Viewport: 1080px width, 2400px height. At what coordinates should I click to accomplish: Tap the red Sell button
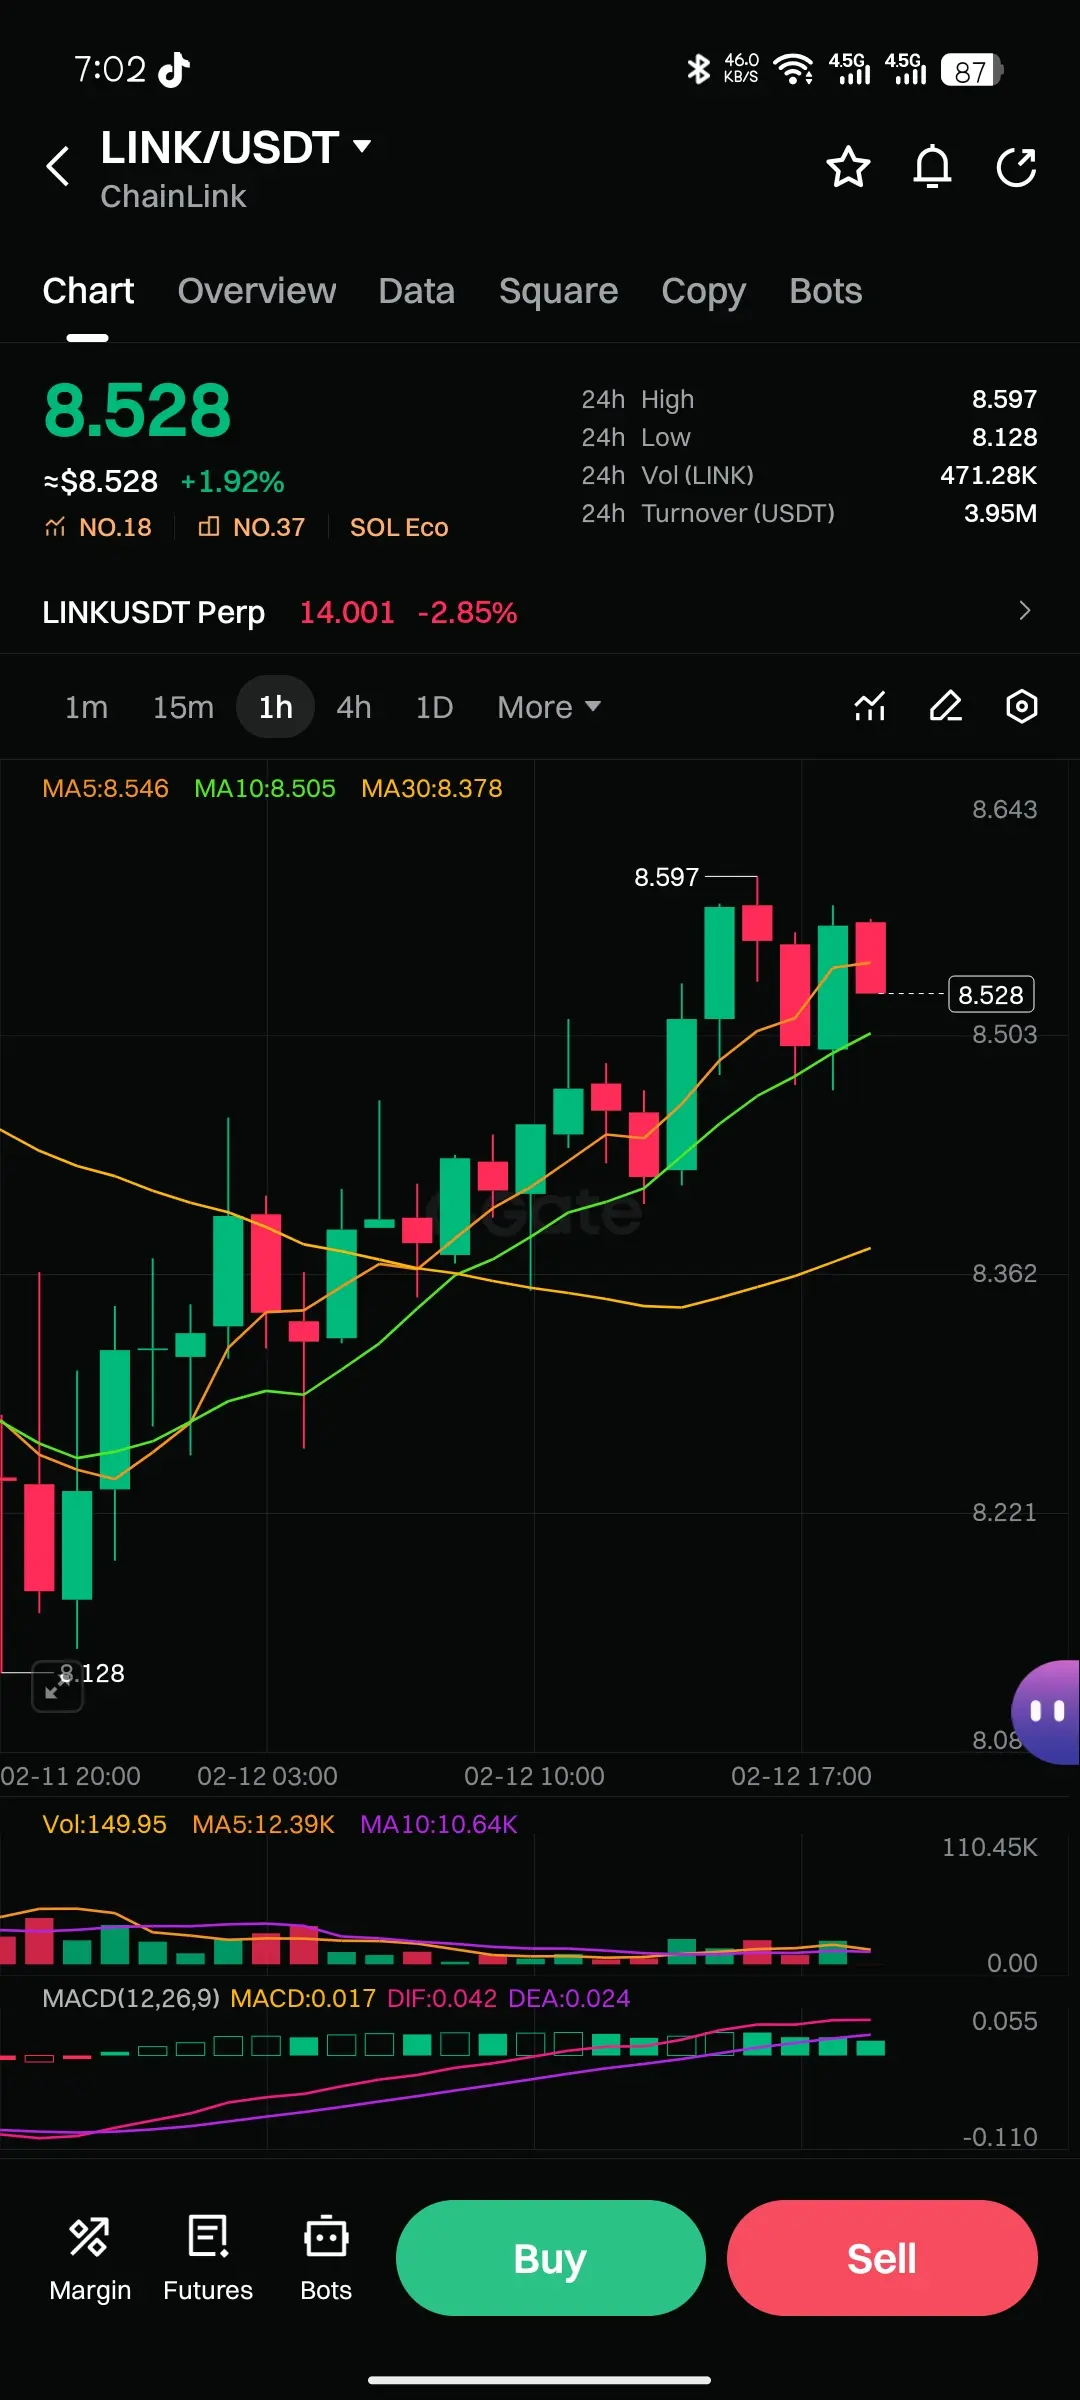click(x=882, y=2258)
